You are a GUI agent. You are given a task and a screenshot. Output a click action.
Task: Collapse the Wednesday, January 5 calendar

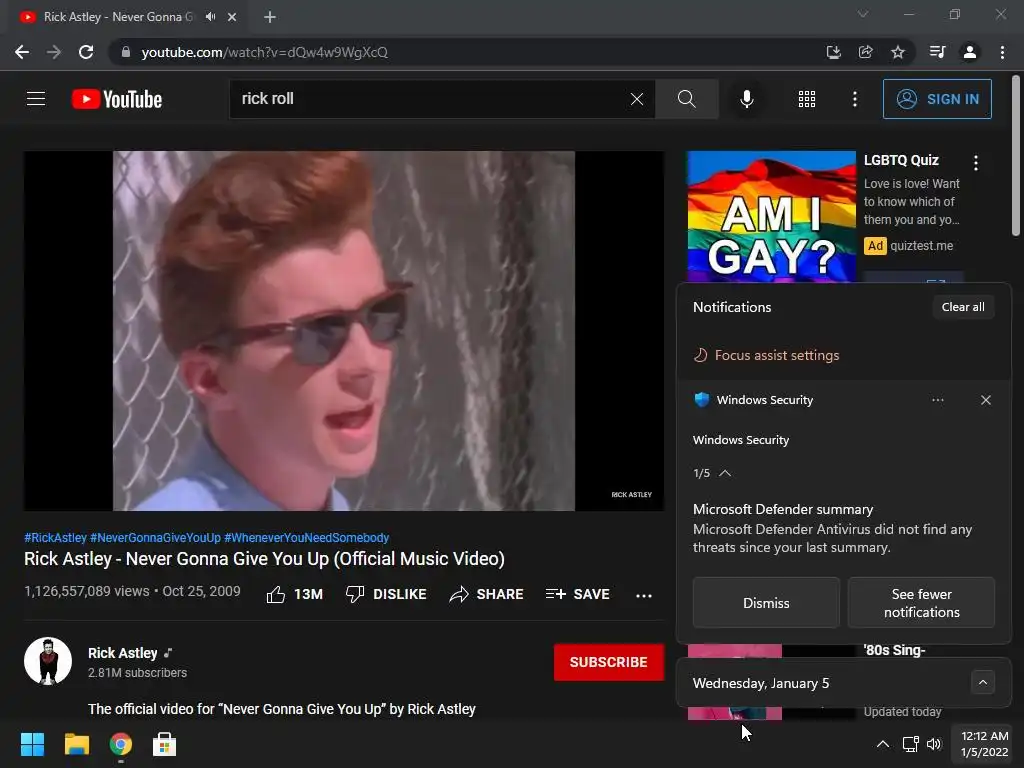[x=983, y=682]
